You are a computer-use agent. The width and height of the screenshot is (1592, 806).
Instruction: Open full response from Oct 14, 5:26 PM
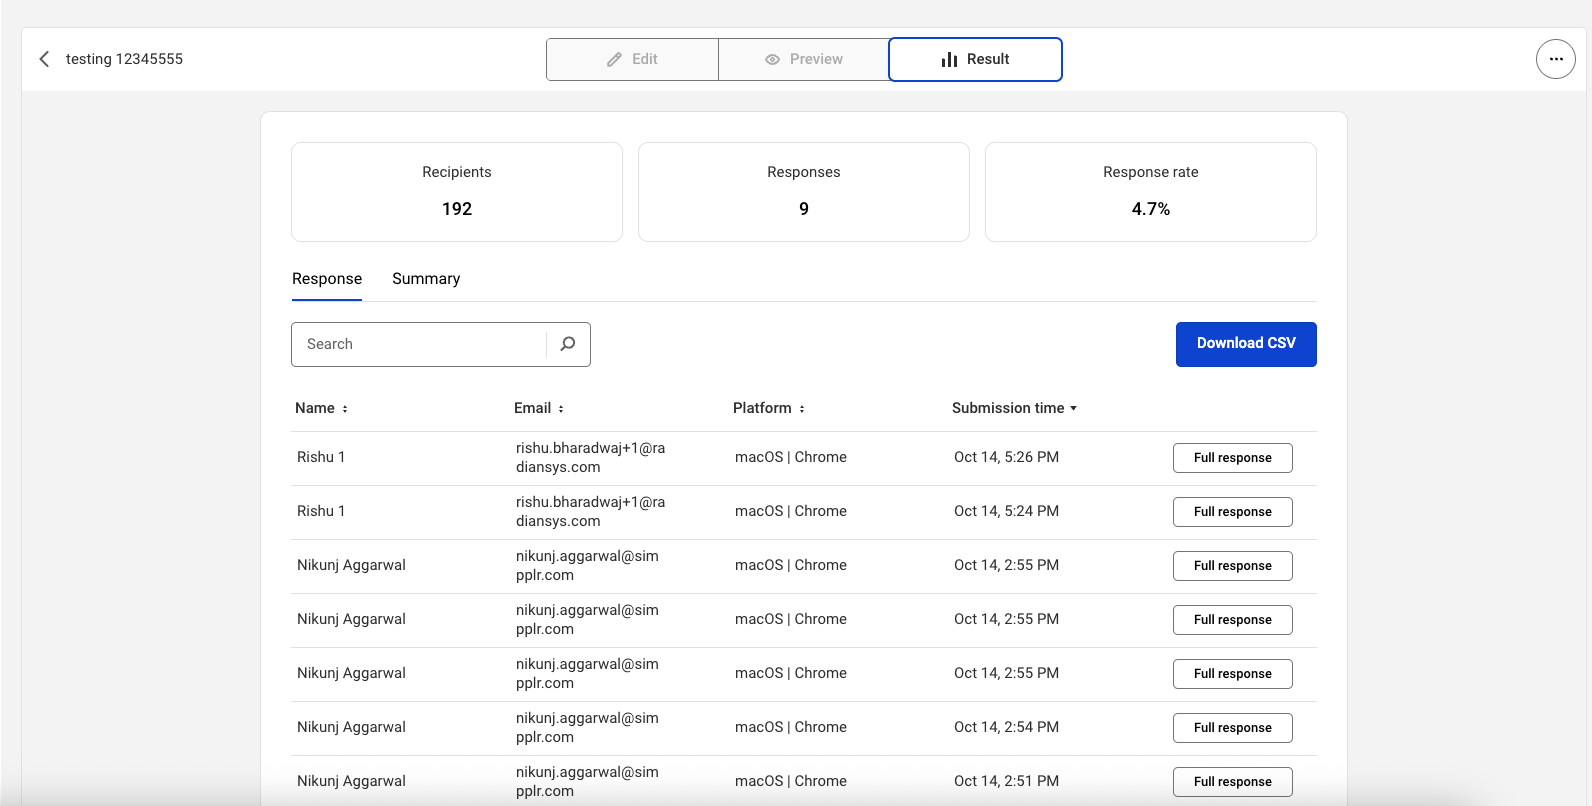1232,458
